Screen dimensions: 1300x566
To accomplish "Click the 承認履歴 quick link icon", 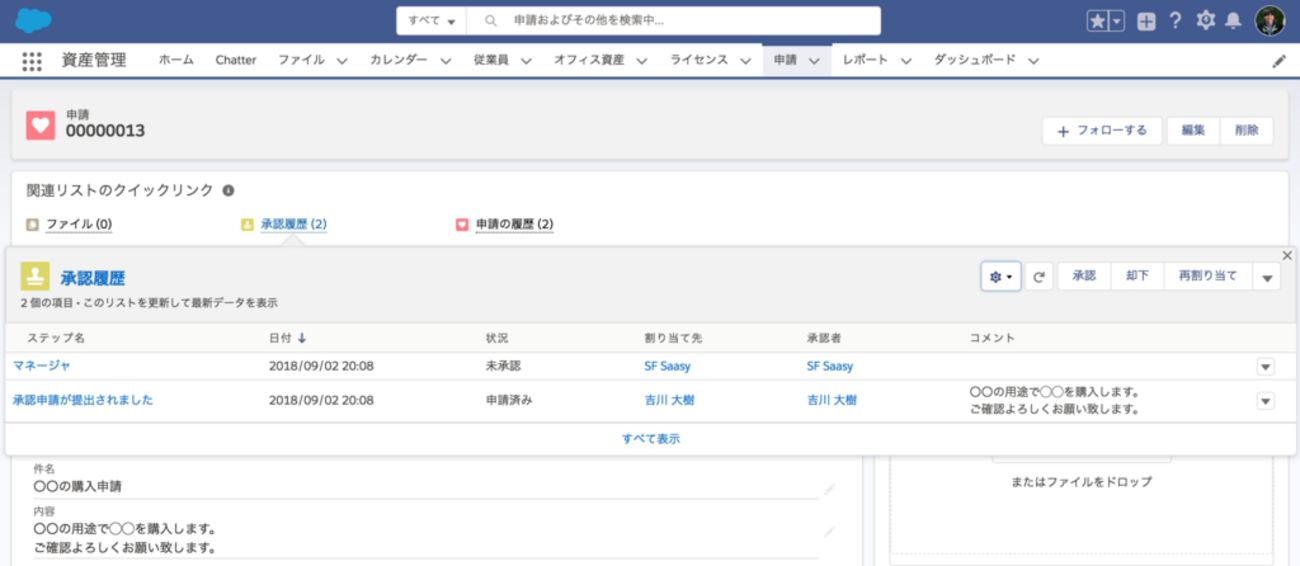I will click(247, 225).
